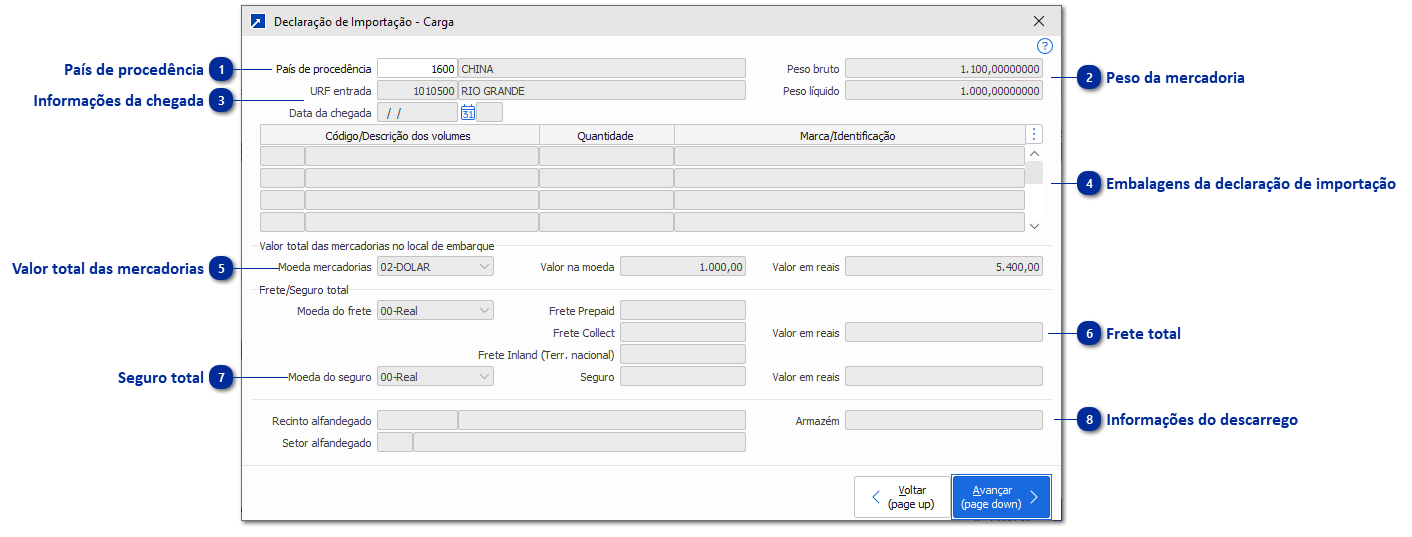Click the numbered callout marker 6

pyautogui.click(x=1089, y=333)
